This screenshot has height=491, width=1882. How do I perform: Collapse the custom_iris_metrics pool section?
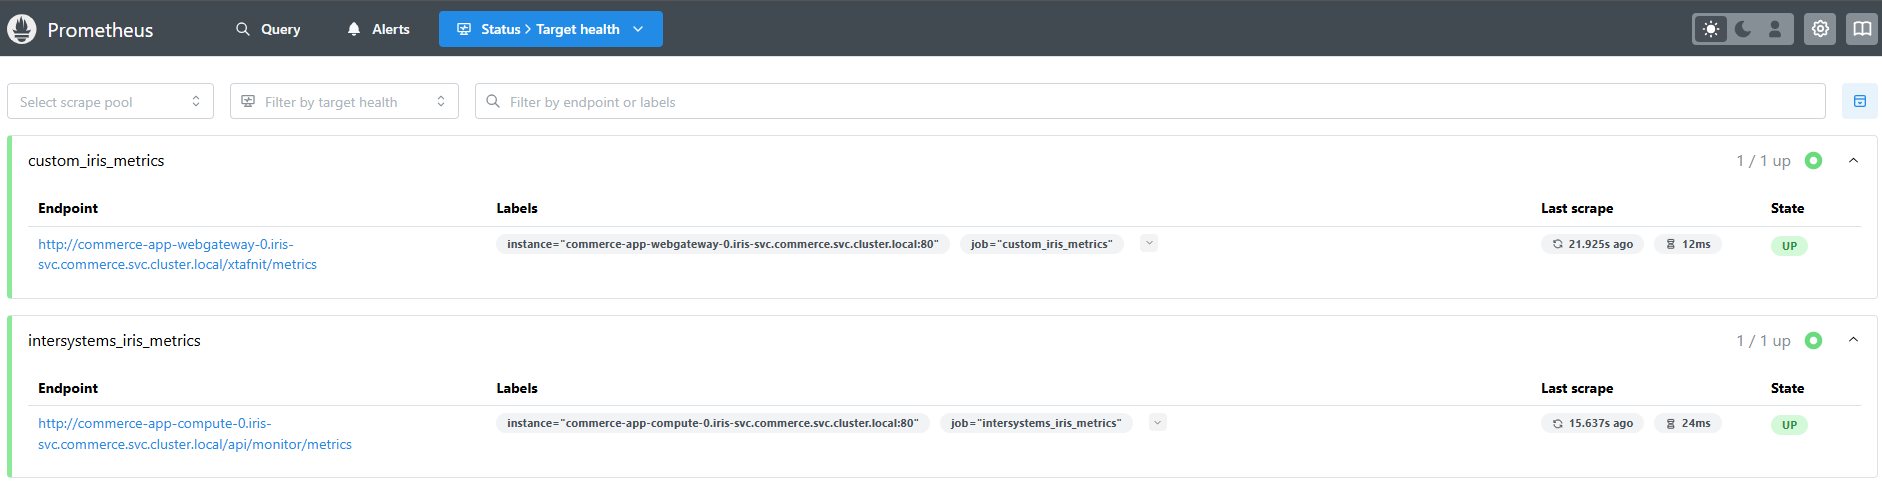click(x=1853, y=161)
